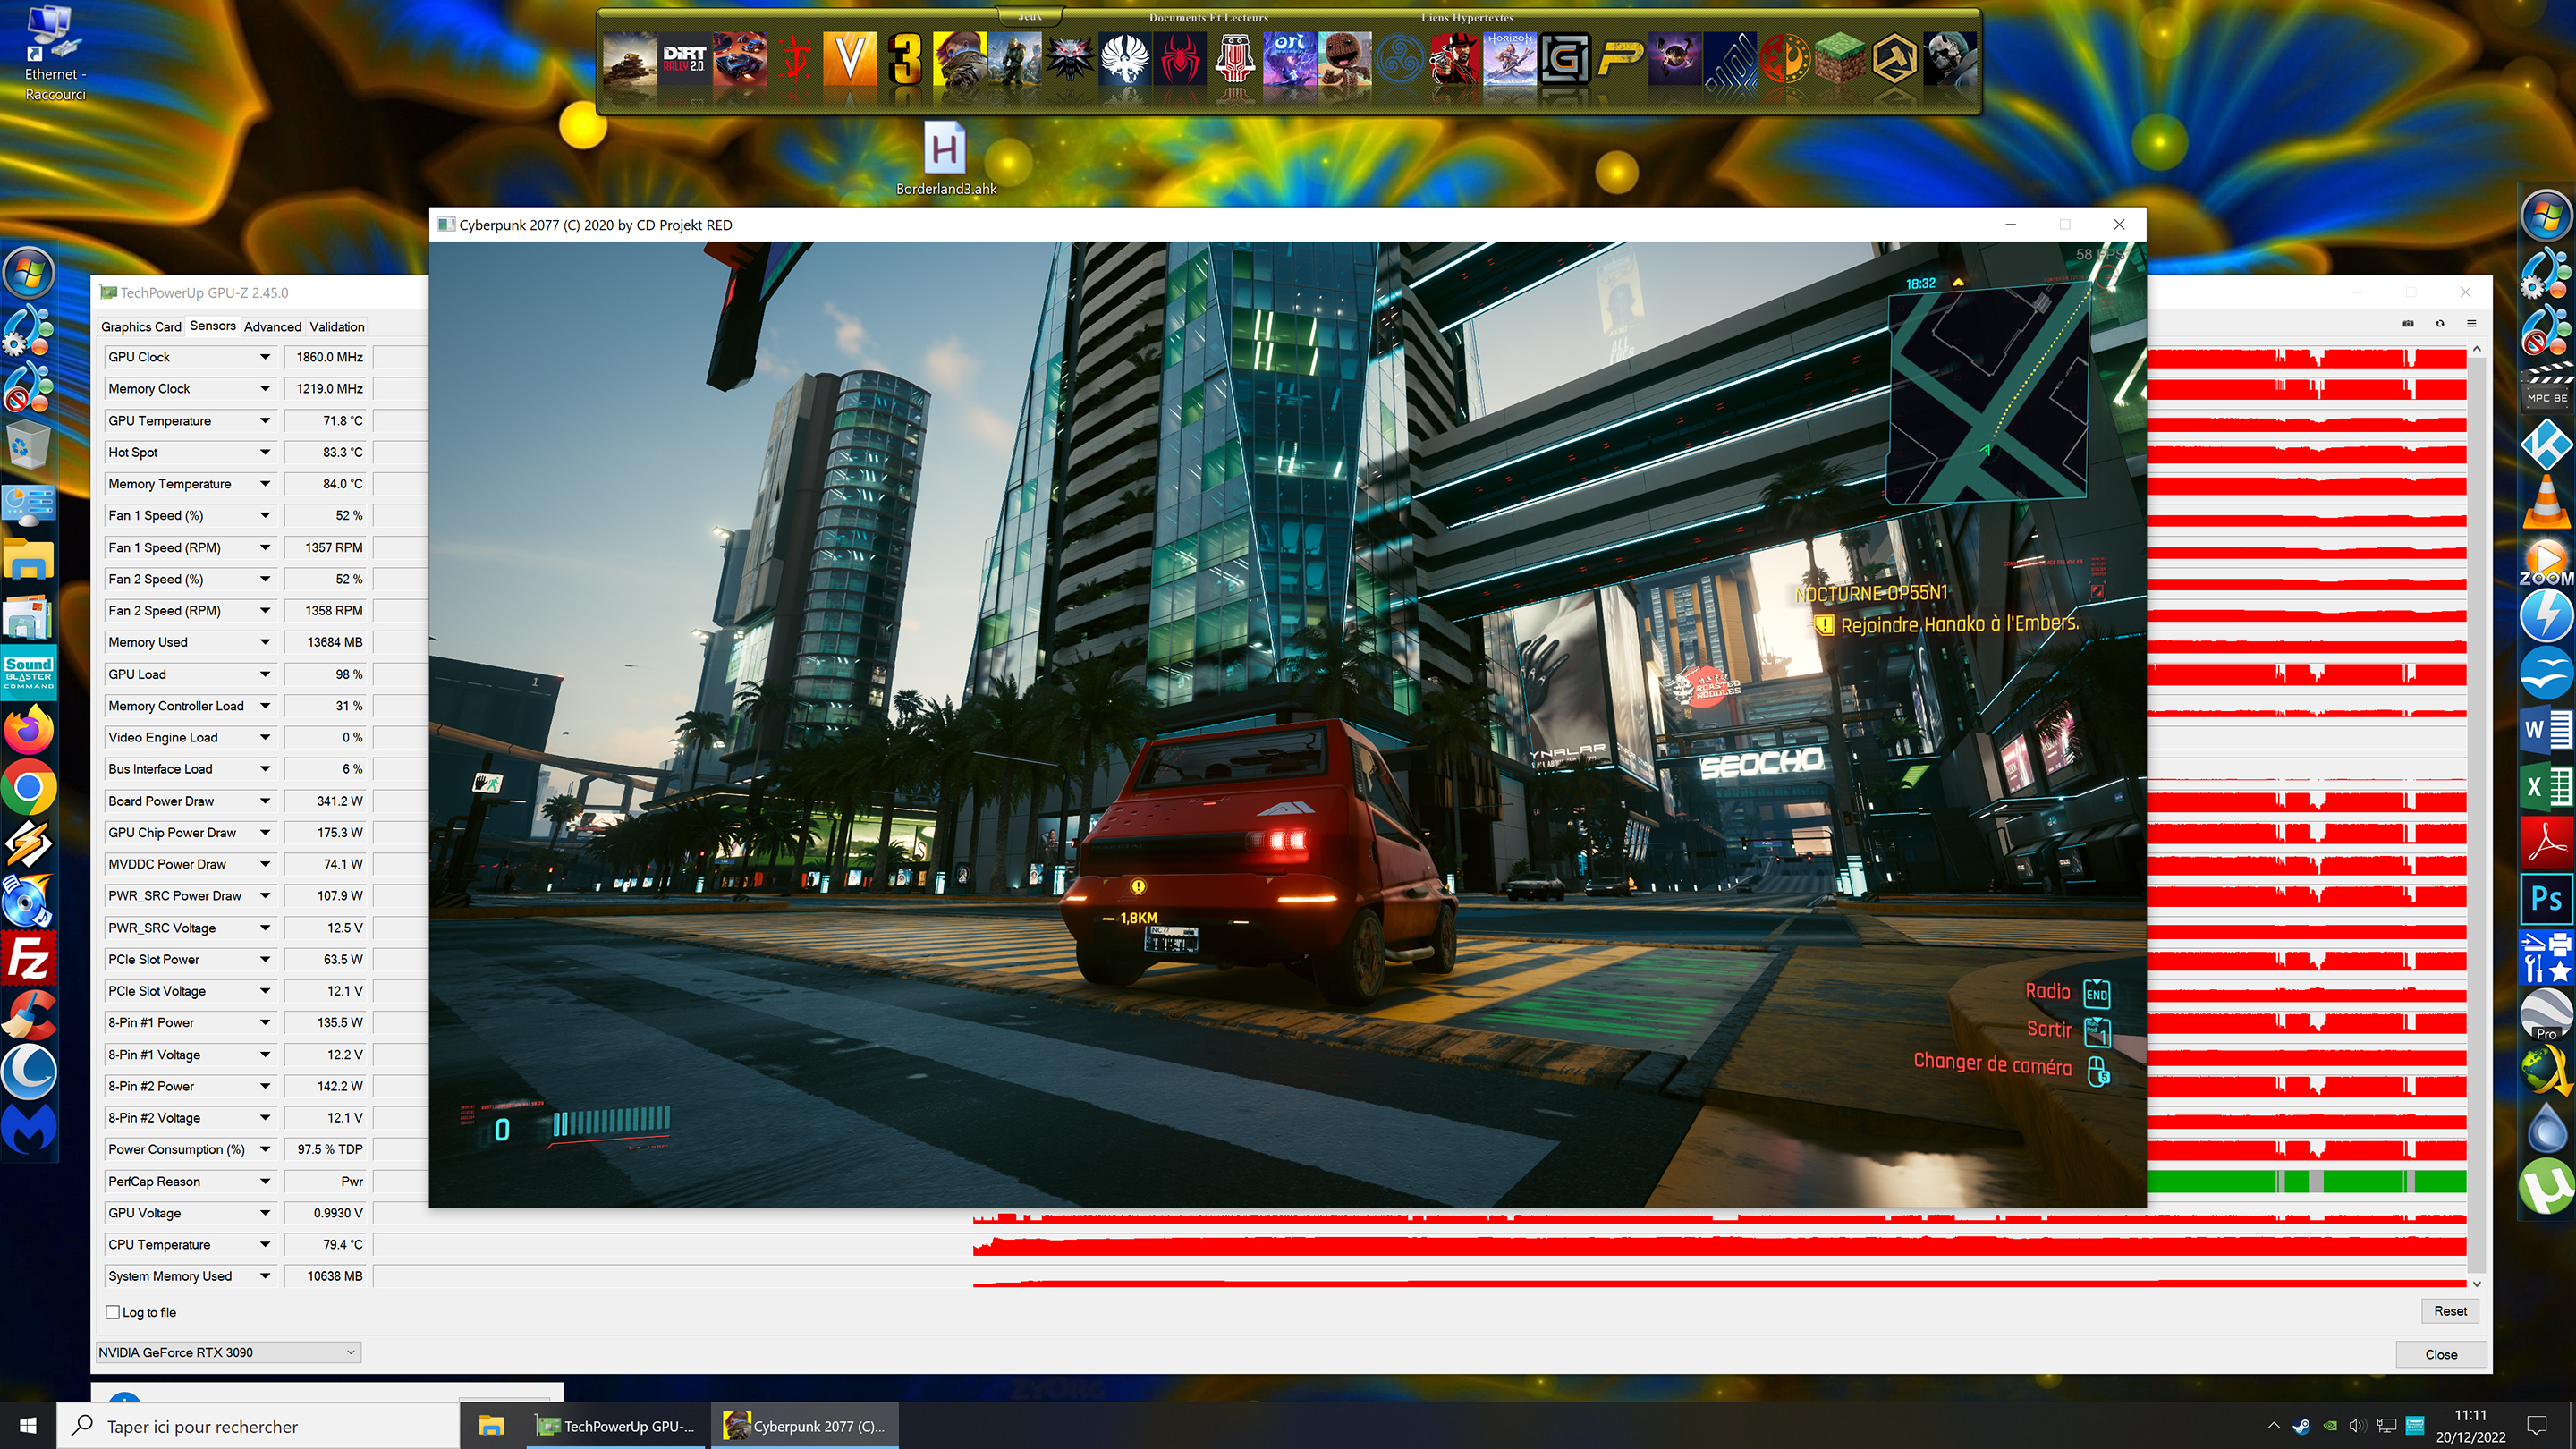Open the NVIDIA GeForce RTX 3090 selector

coord(228,1352)
